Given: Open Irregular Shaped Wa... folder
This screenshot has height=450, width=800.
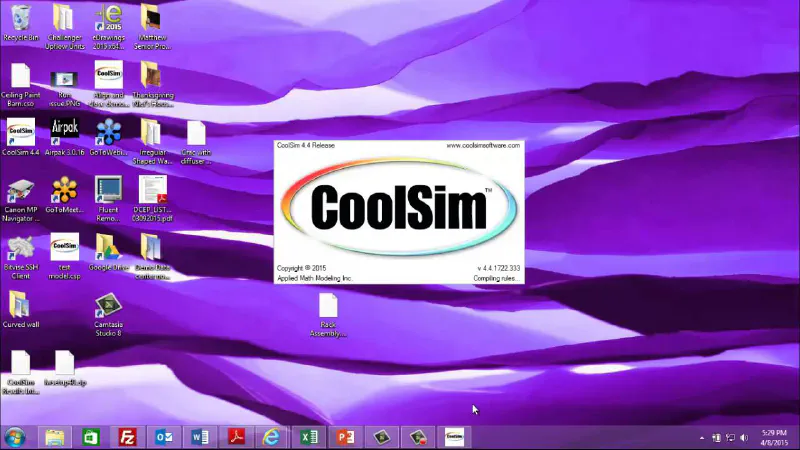Looking at the screenshot, I should pos(152,141).
